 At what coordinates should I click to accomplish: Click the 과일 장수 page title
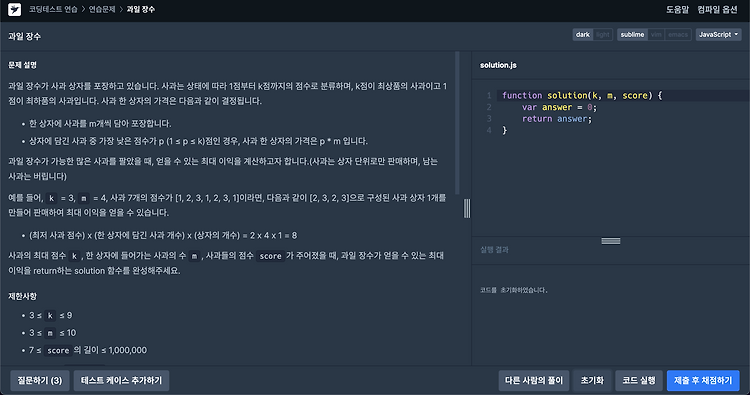[24, 36]
